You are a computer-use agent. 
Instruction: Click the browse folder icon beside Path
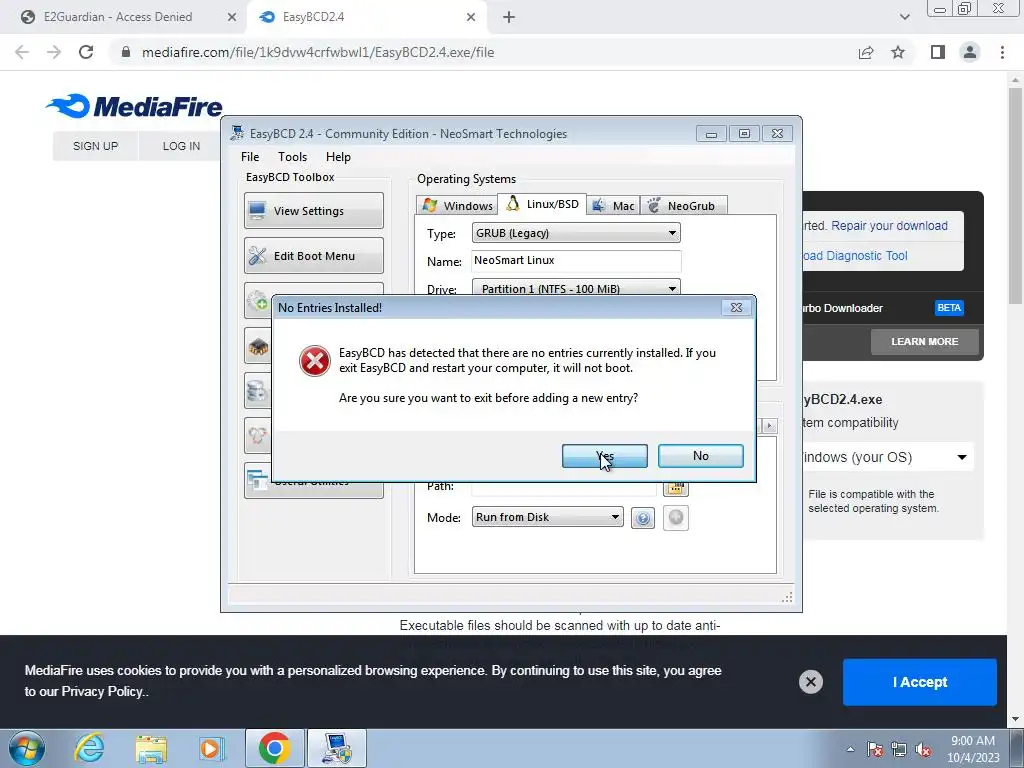(676, 489)
